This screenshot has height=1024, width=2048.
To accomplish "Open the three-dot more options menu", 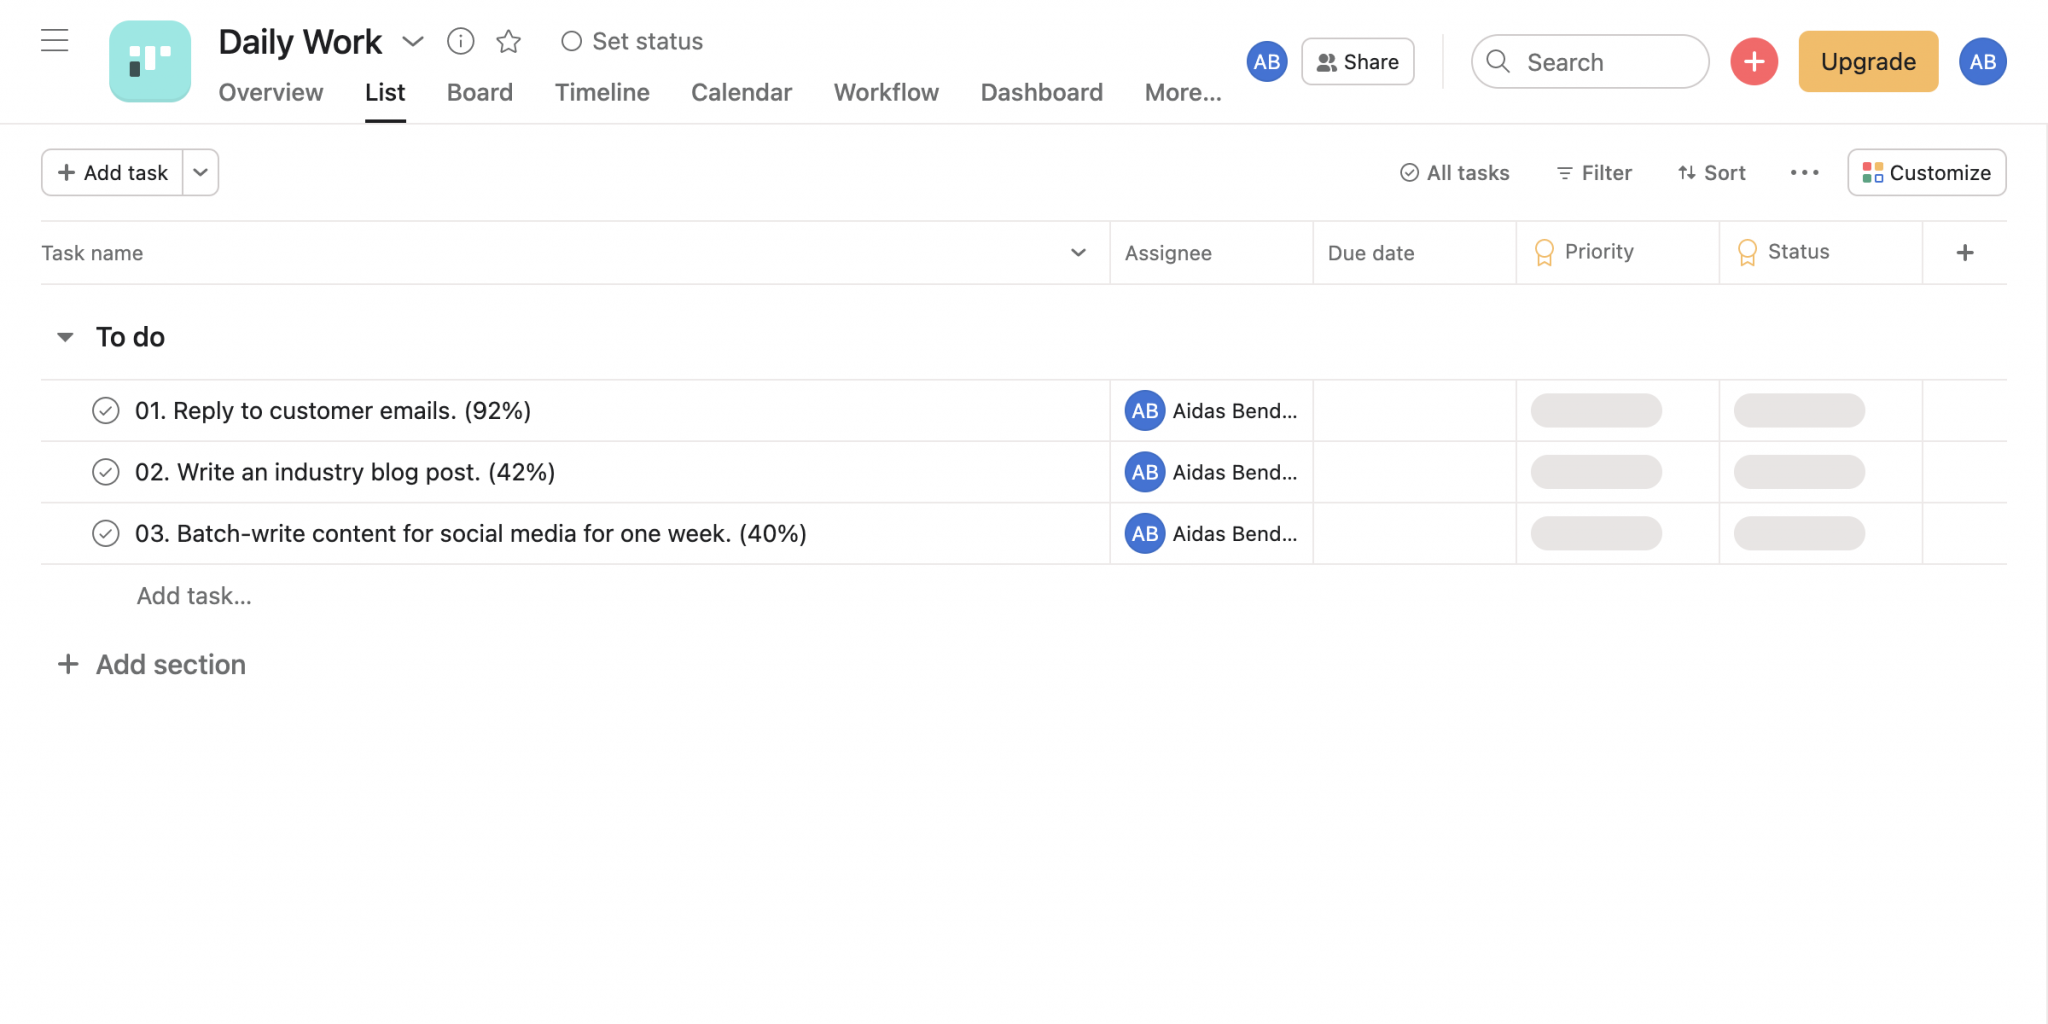I will point(1805,173).
